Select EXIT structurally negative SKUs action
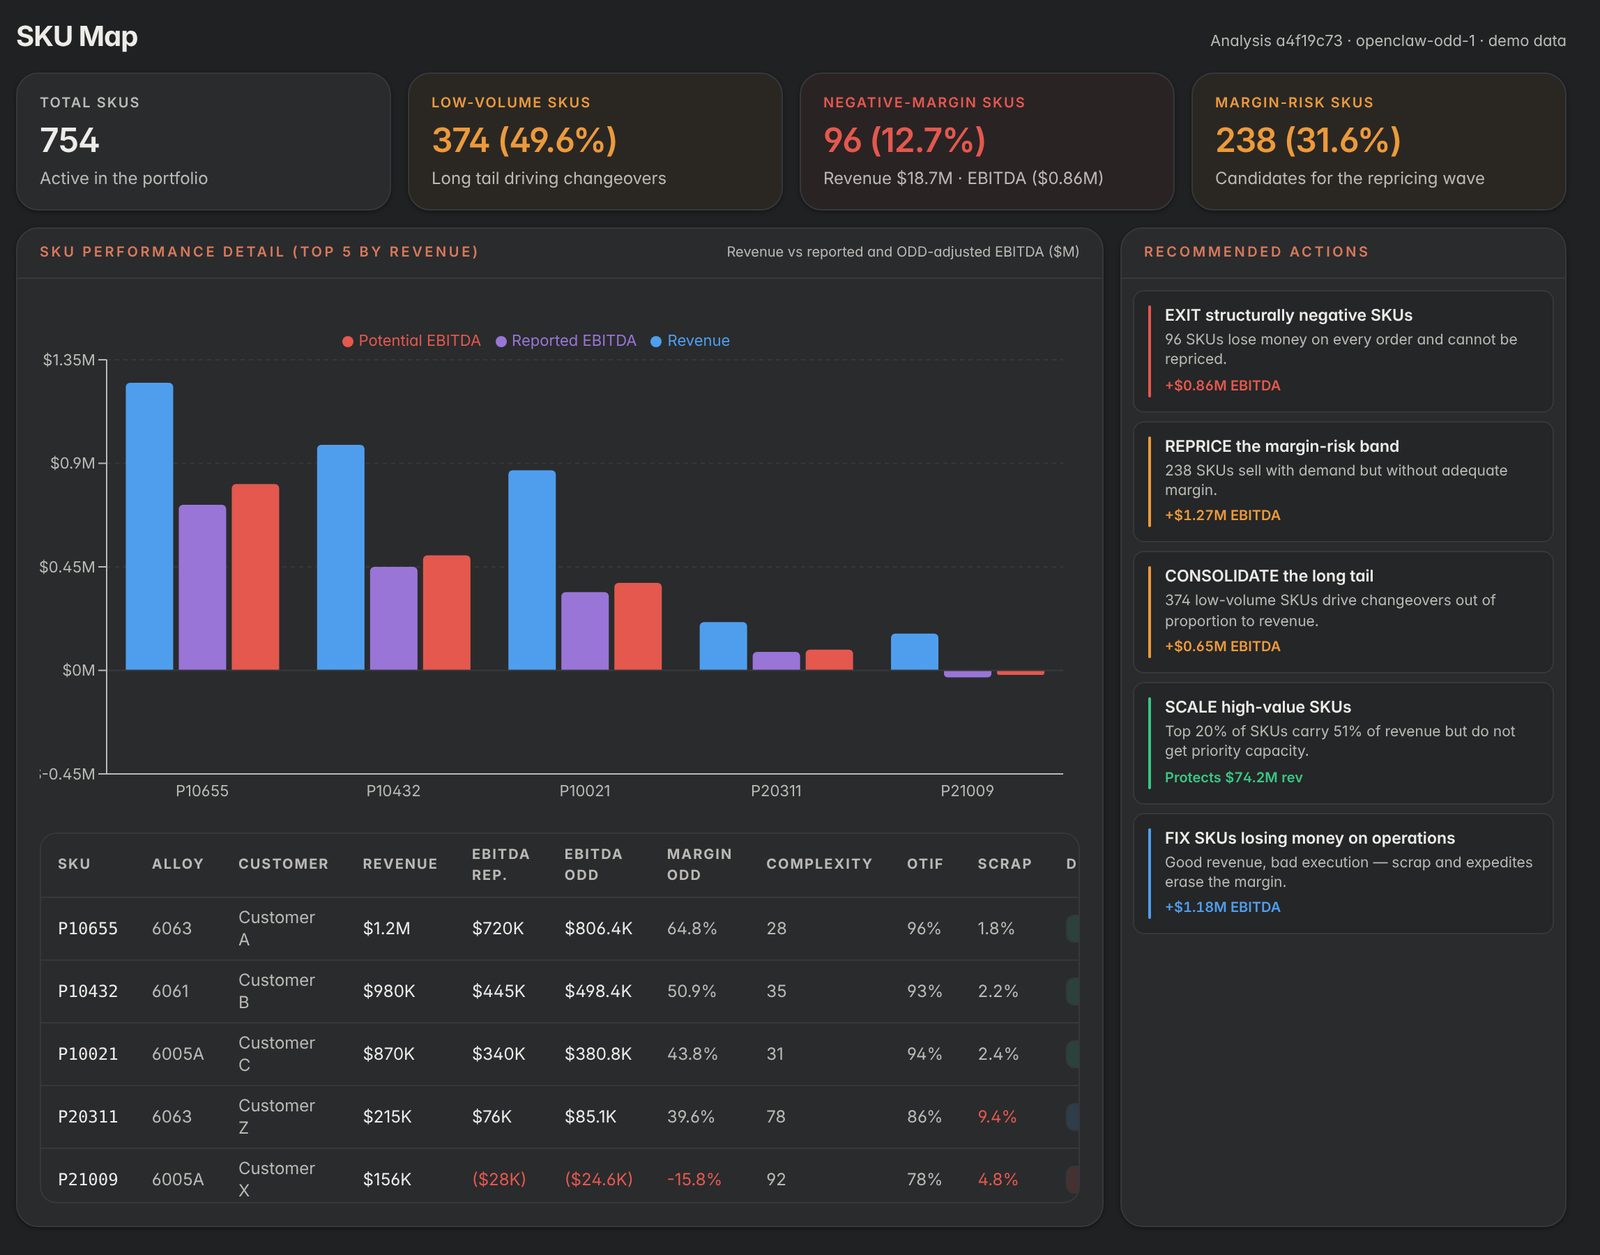 (1343, 351)
